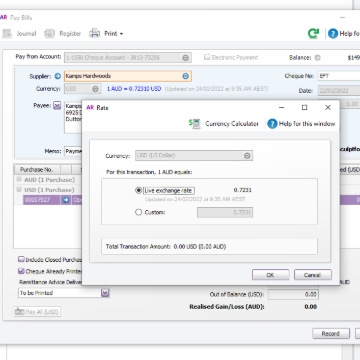Click the Record button
This screenshot has width=360, height=360.
tap(331, 334)
